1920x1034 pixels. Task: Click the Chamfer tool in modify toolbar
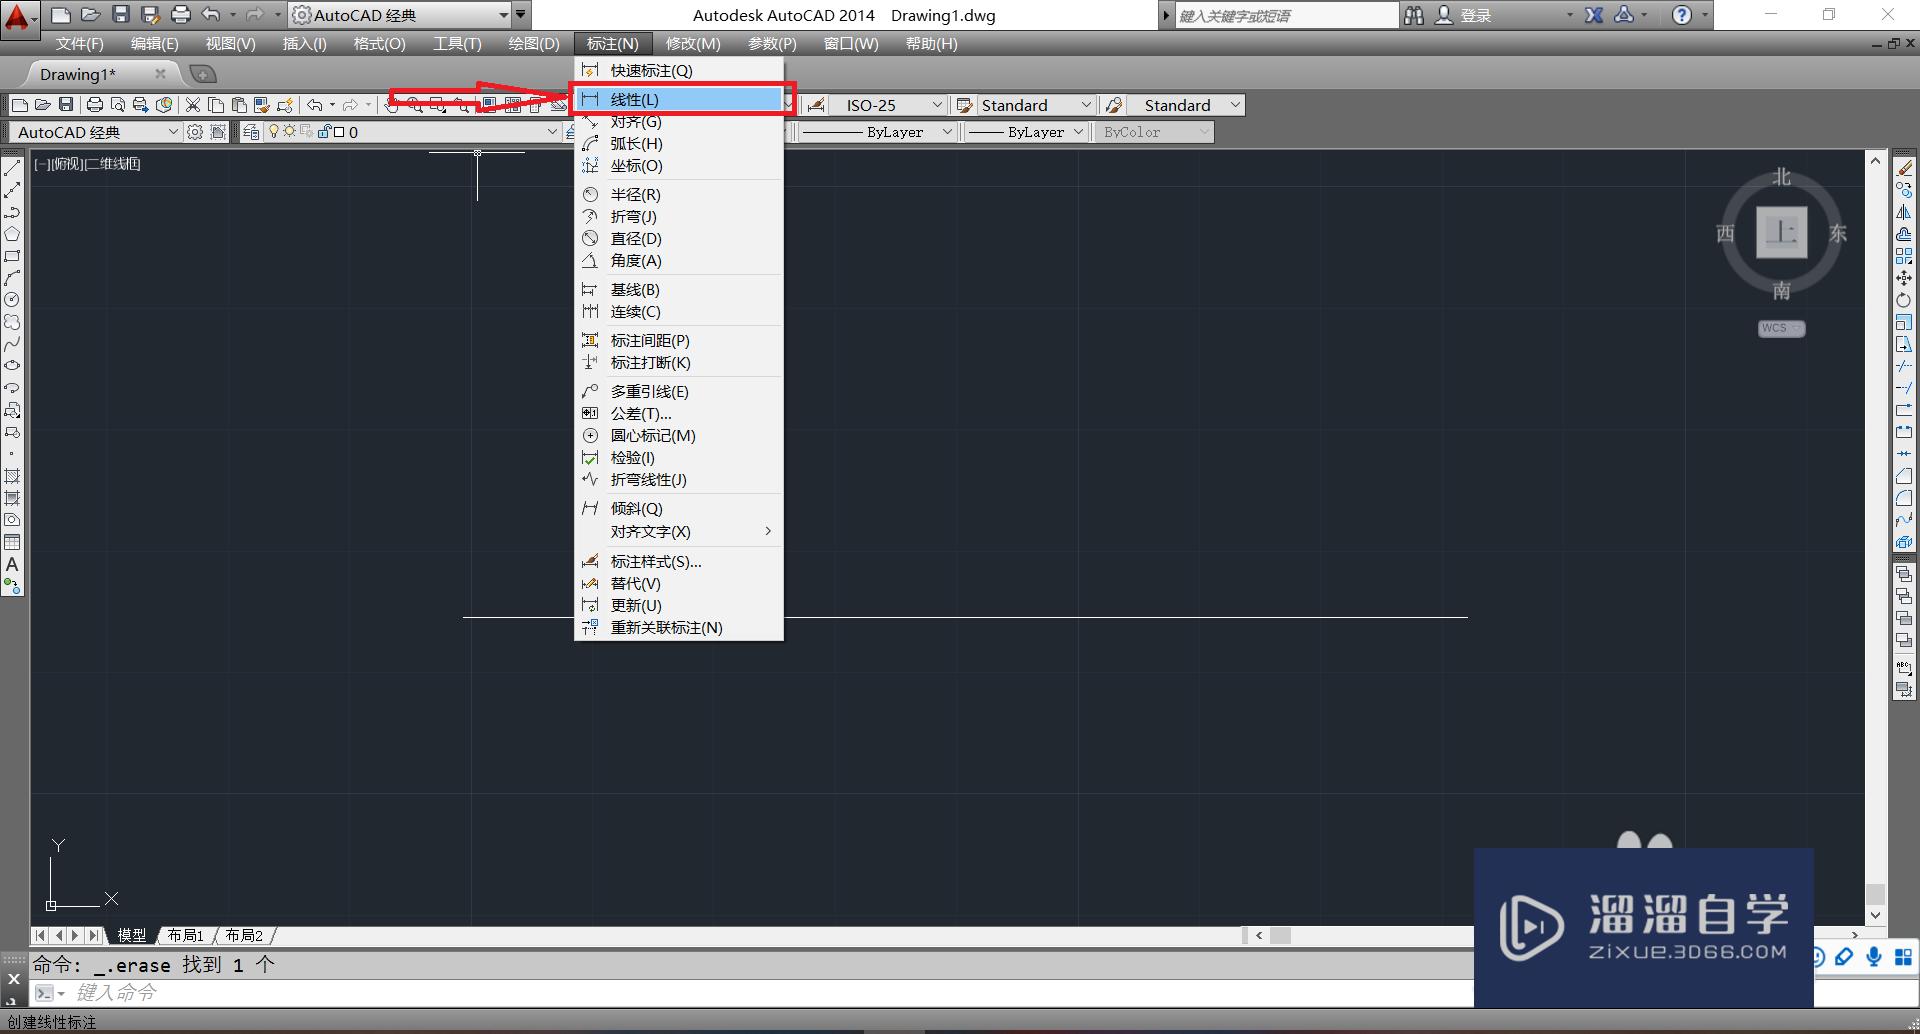coord(1905,476)
